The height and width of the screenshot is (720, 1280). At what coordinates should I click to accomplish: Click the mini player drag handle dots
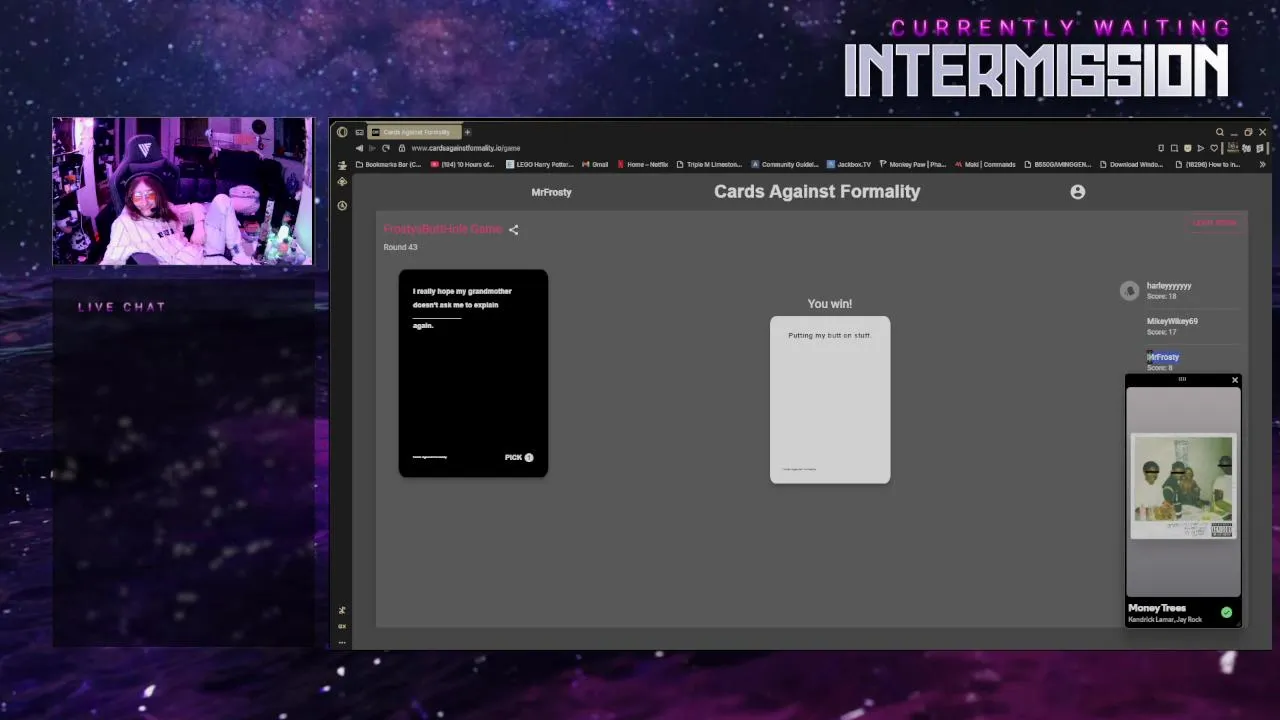pos(1182,379)
